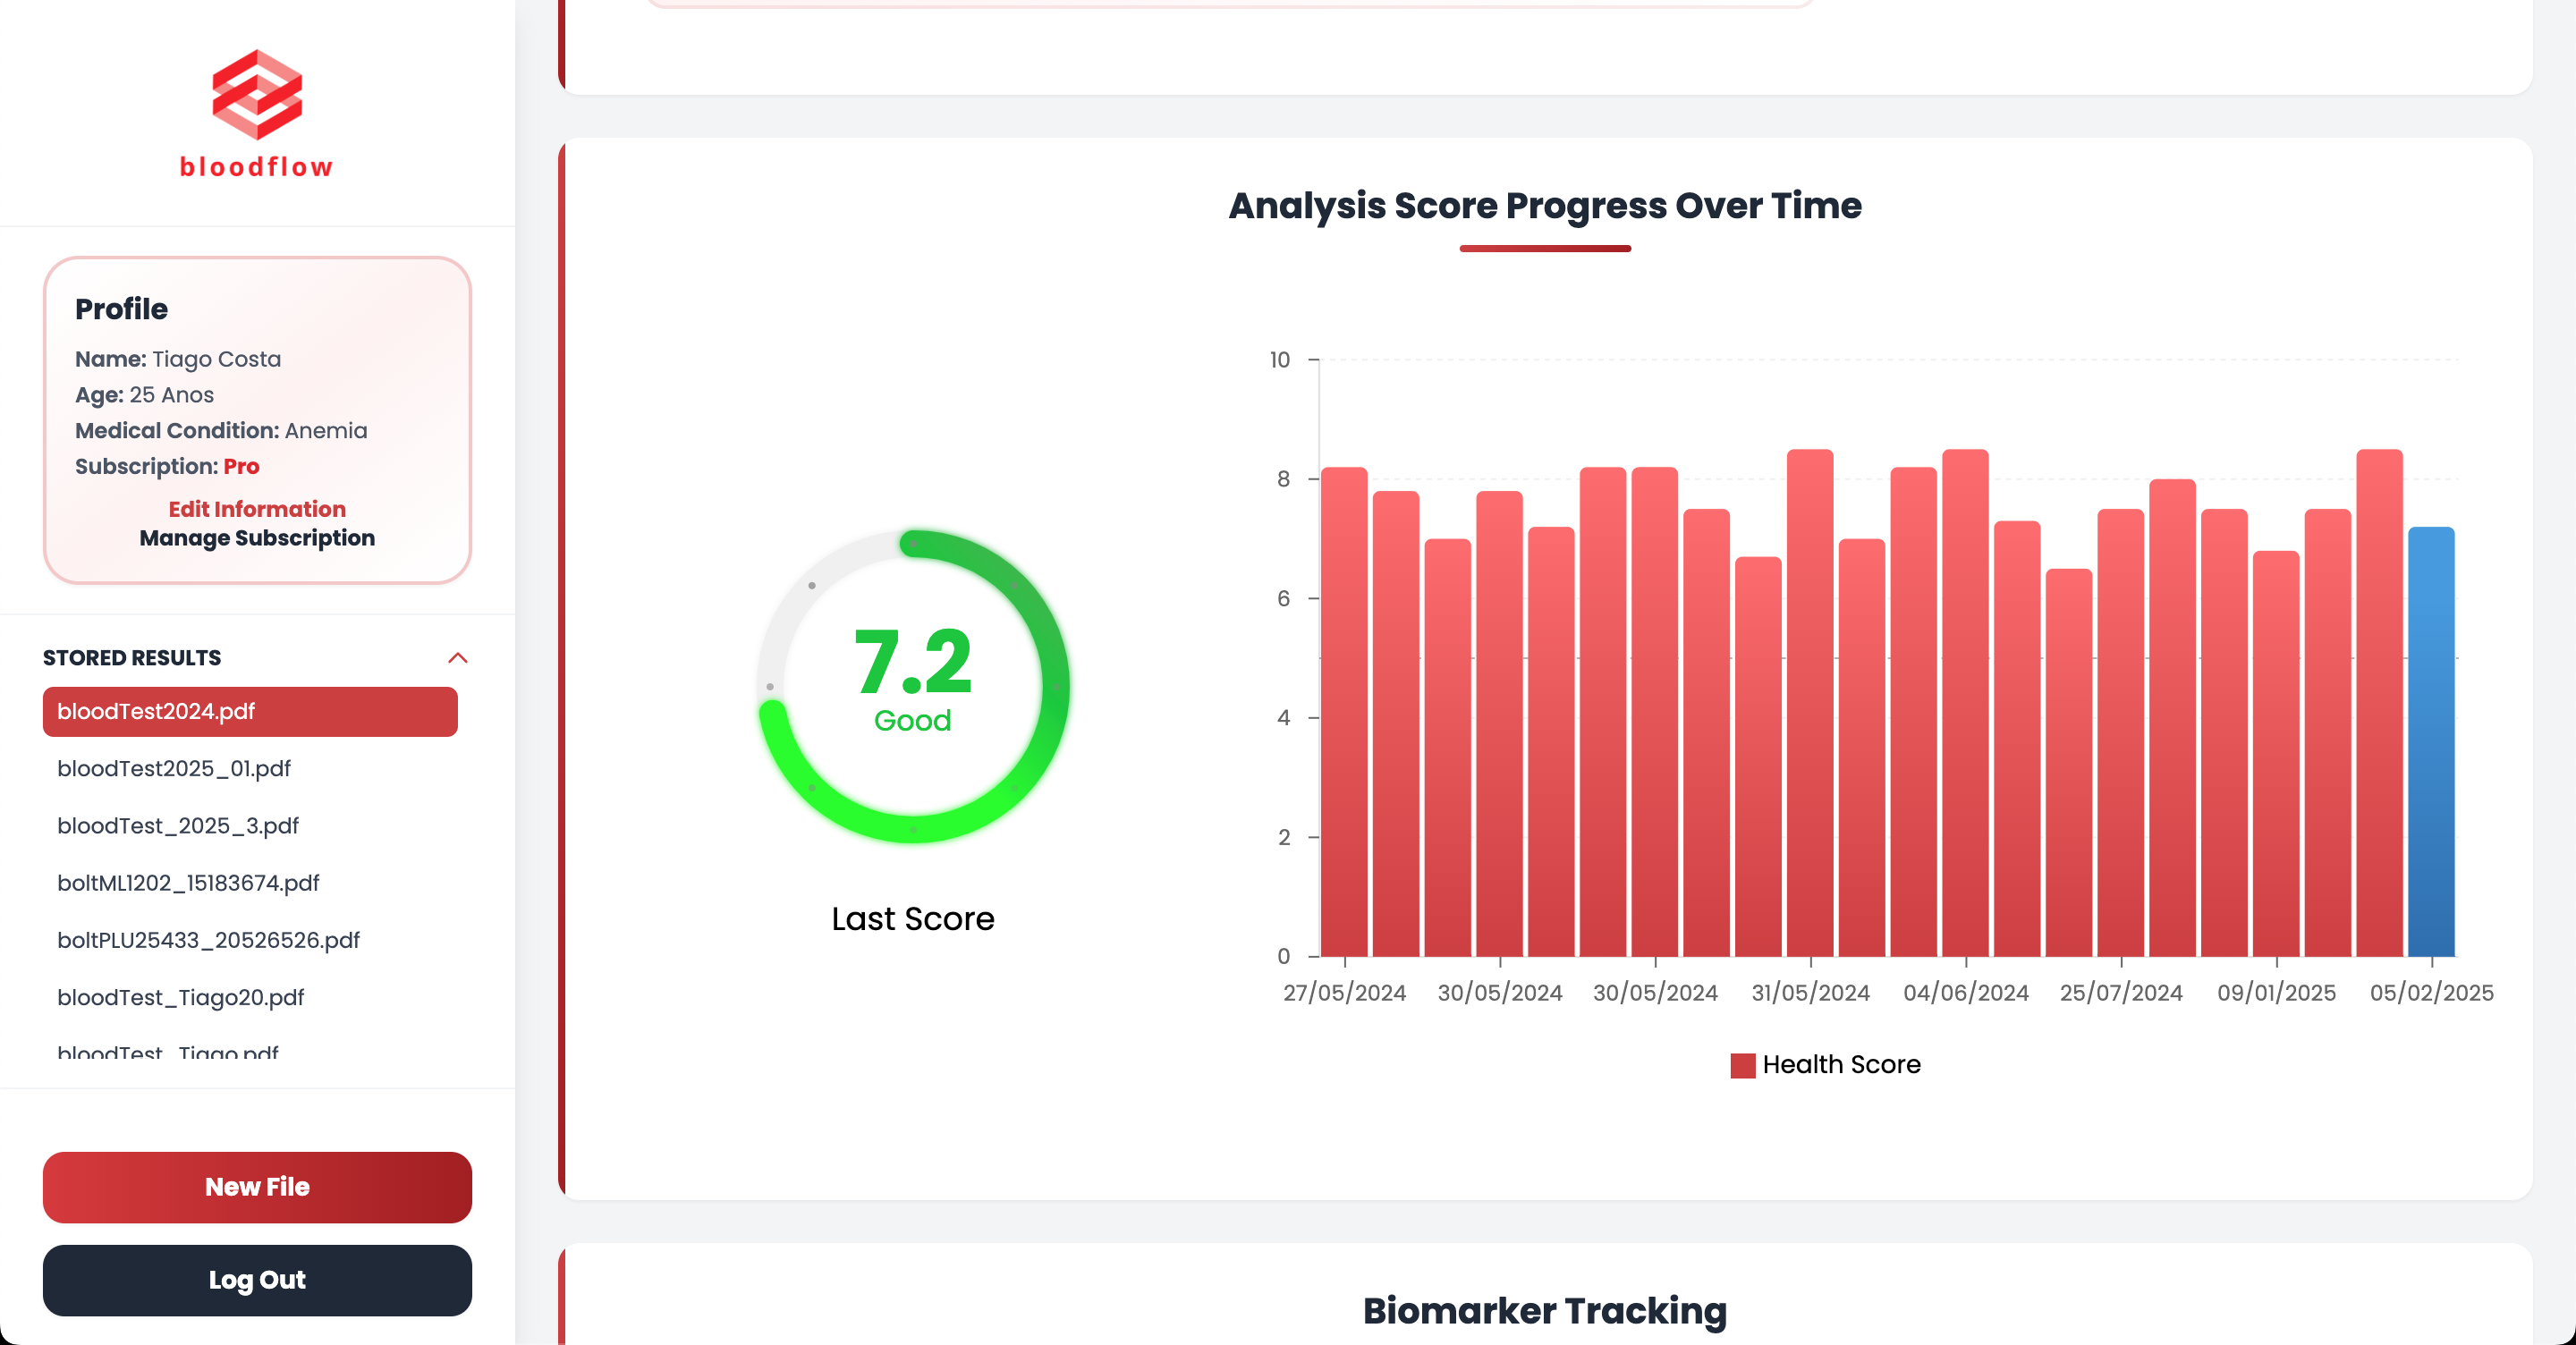
Task: Open Manage Subscription link
Action: pos(257,538)
